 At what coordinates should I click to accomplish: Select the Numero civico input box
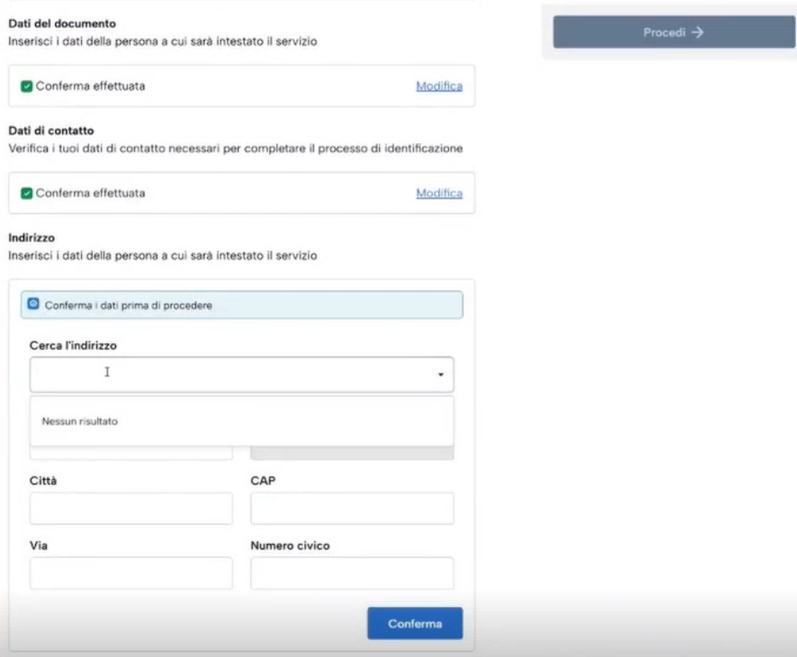coord(351,573)
